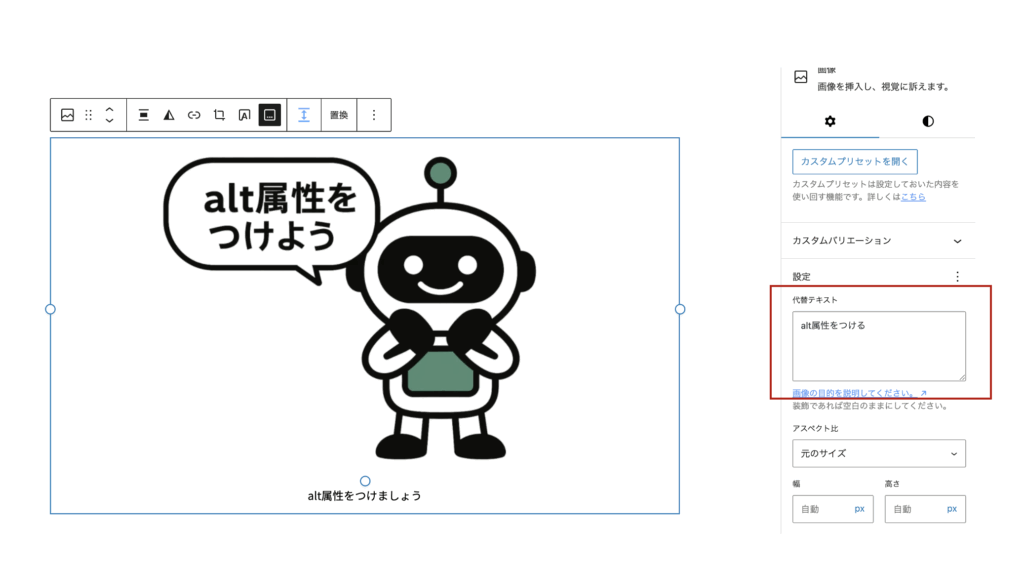Click the 置換 replace button

click(x=339, y=115)
